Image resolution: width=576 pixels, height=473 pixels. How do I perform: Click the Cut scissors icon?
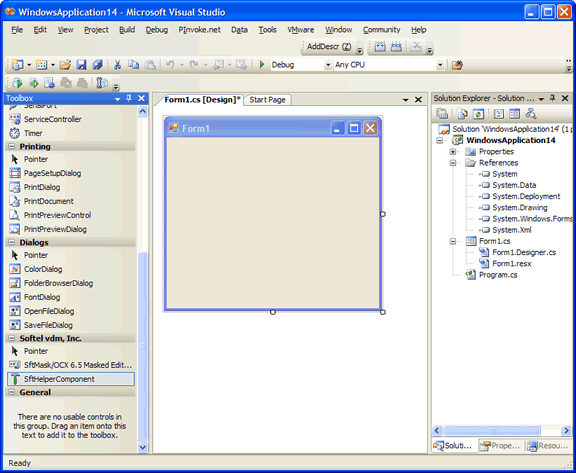[117, 65]
